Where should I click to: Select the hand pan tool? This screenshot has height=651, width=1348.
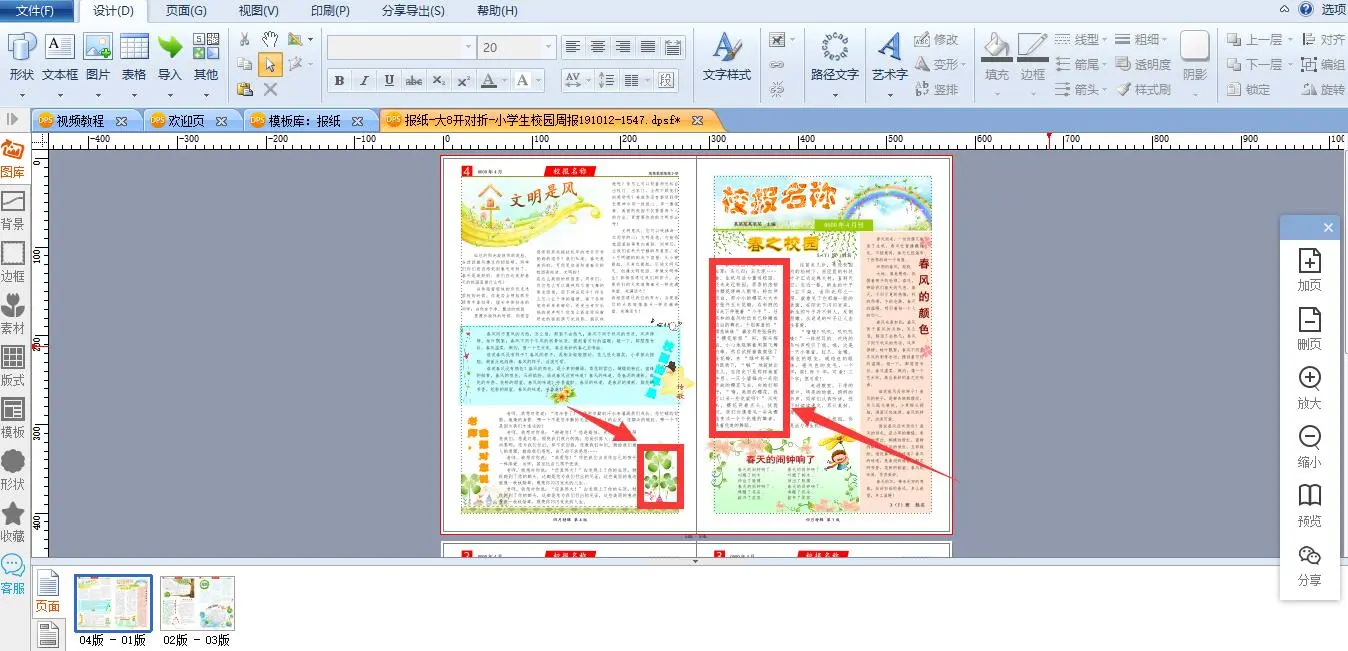pyautogui.click(x=270, y=39)
